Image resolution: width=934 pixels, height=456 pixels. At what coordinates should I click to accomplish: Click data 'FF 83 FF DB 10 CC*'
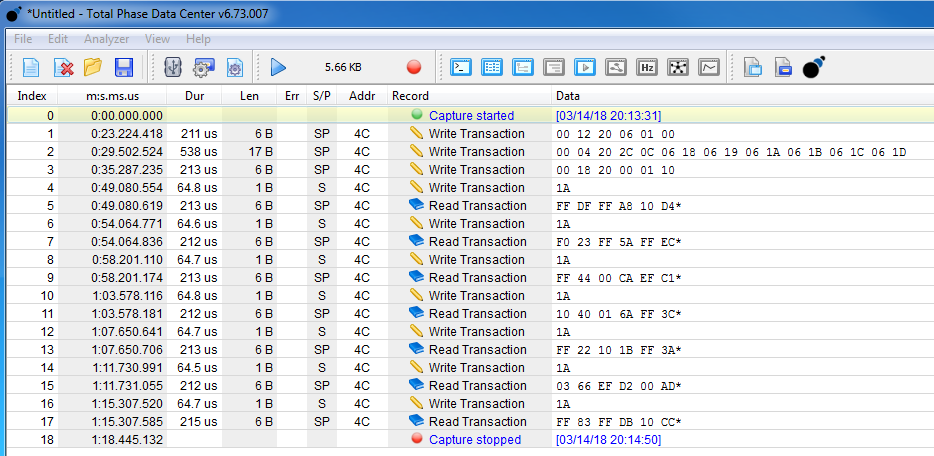(619, 421)
